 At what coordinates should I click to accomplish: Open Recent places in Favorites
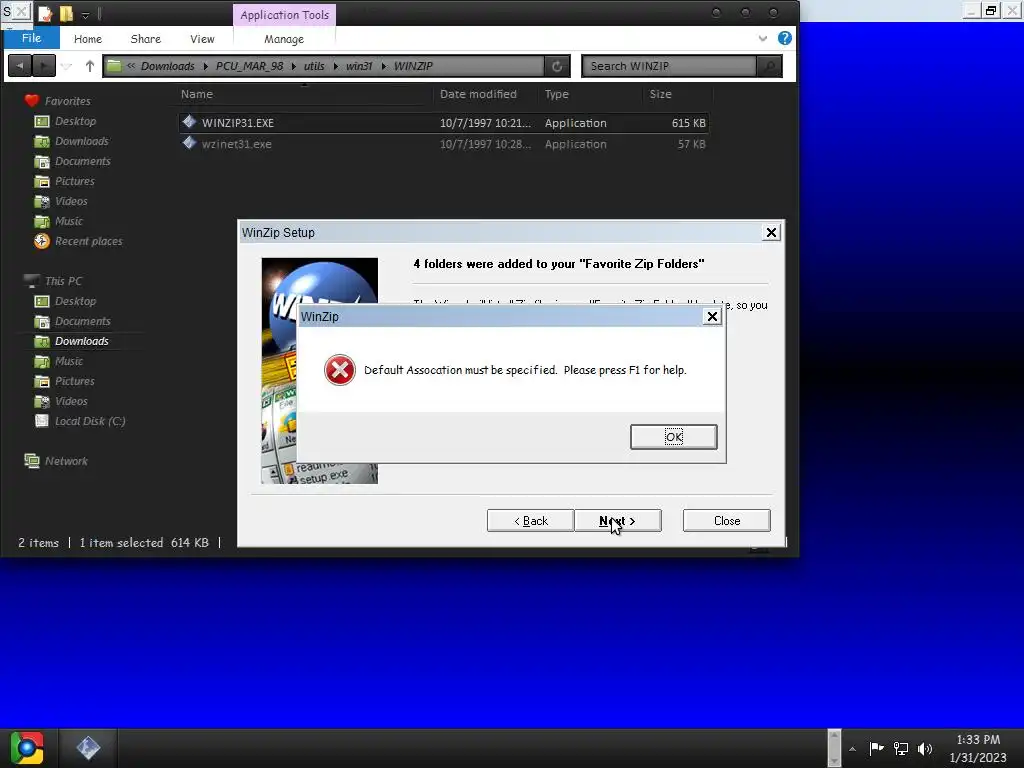[x=88, y=242]
